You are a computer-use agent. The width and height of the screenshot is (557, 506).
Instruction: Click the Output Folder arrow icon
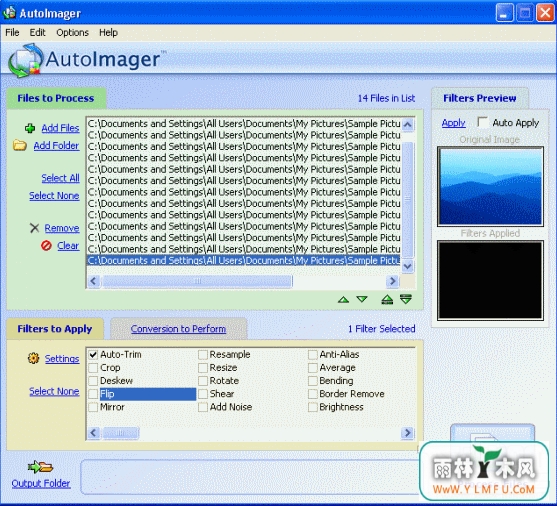pos(40,467)
